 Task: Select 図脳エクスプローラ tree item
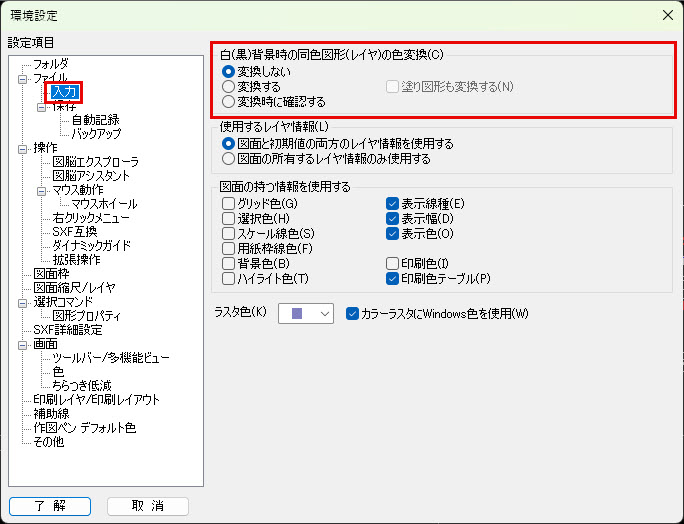(95, 162)
